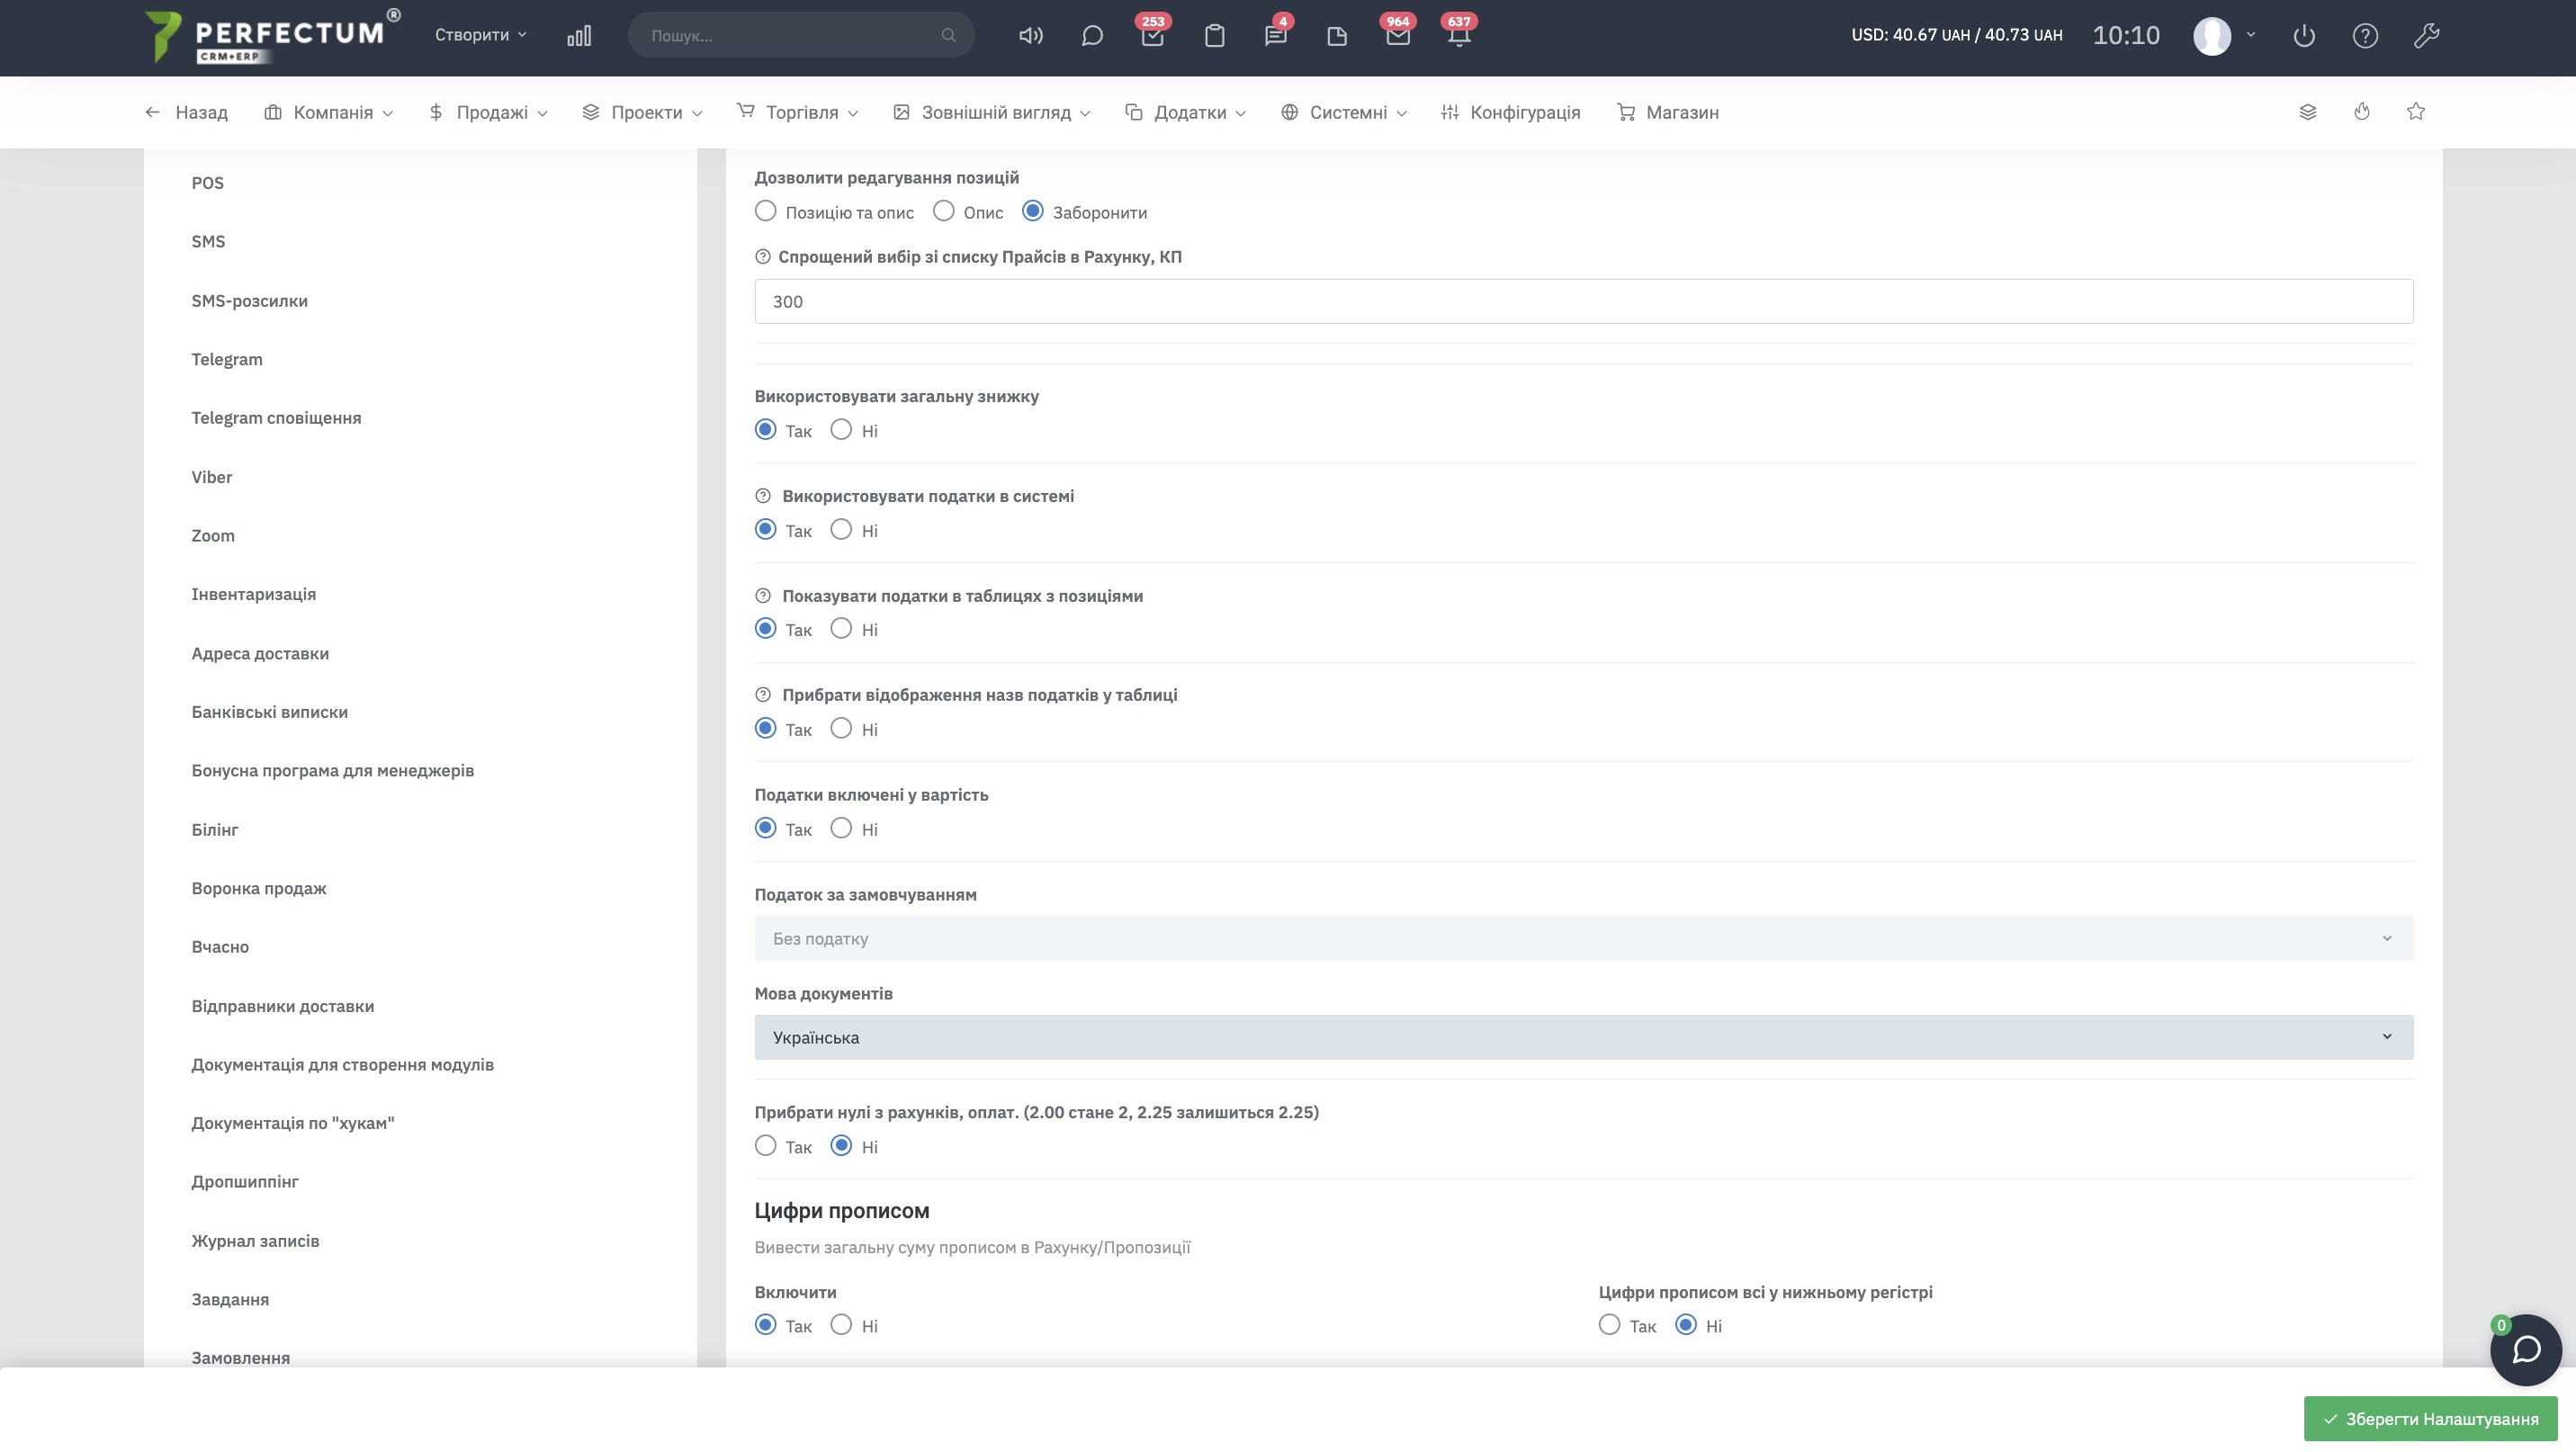
Task: Click the star favorites icon
Action: 2415,112
